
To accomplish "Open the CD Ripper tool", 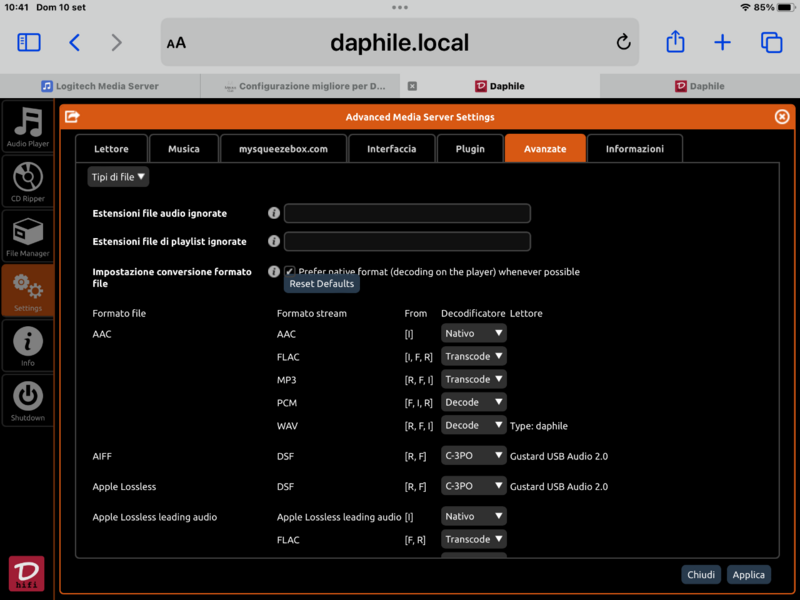I will click(x=28, y=181).
